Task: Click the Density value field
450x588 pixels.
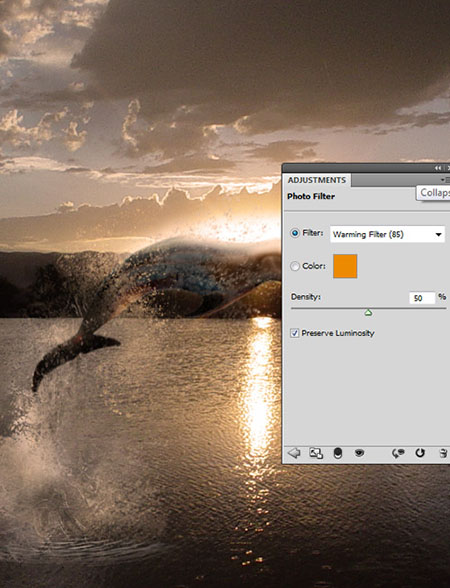Action: [x=422, y=298]
